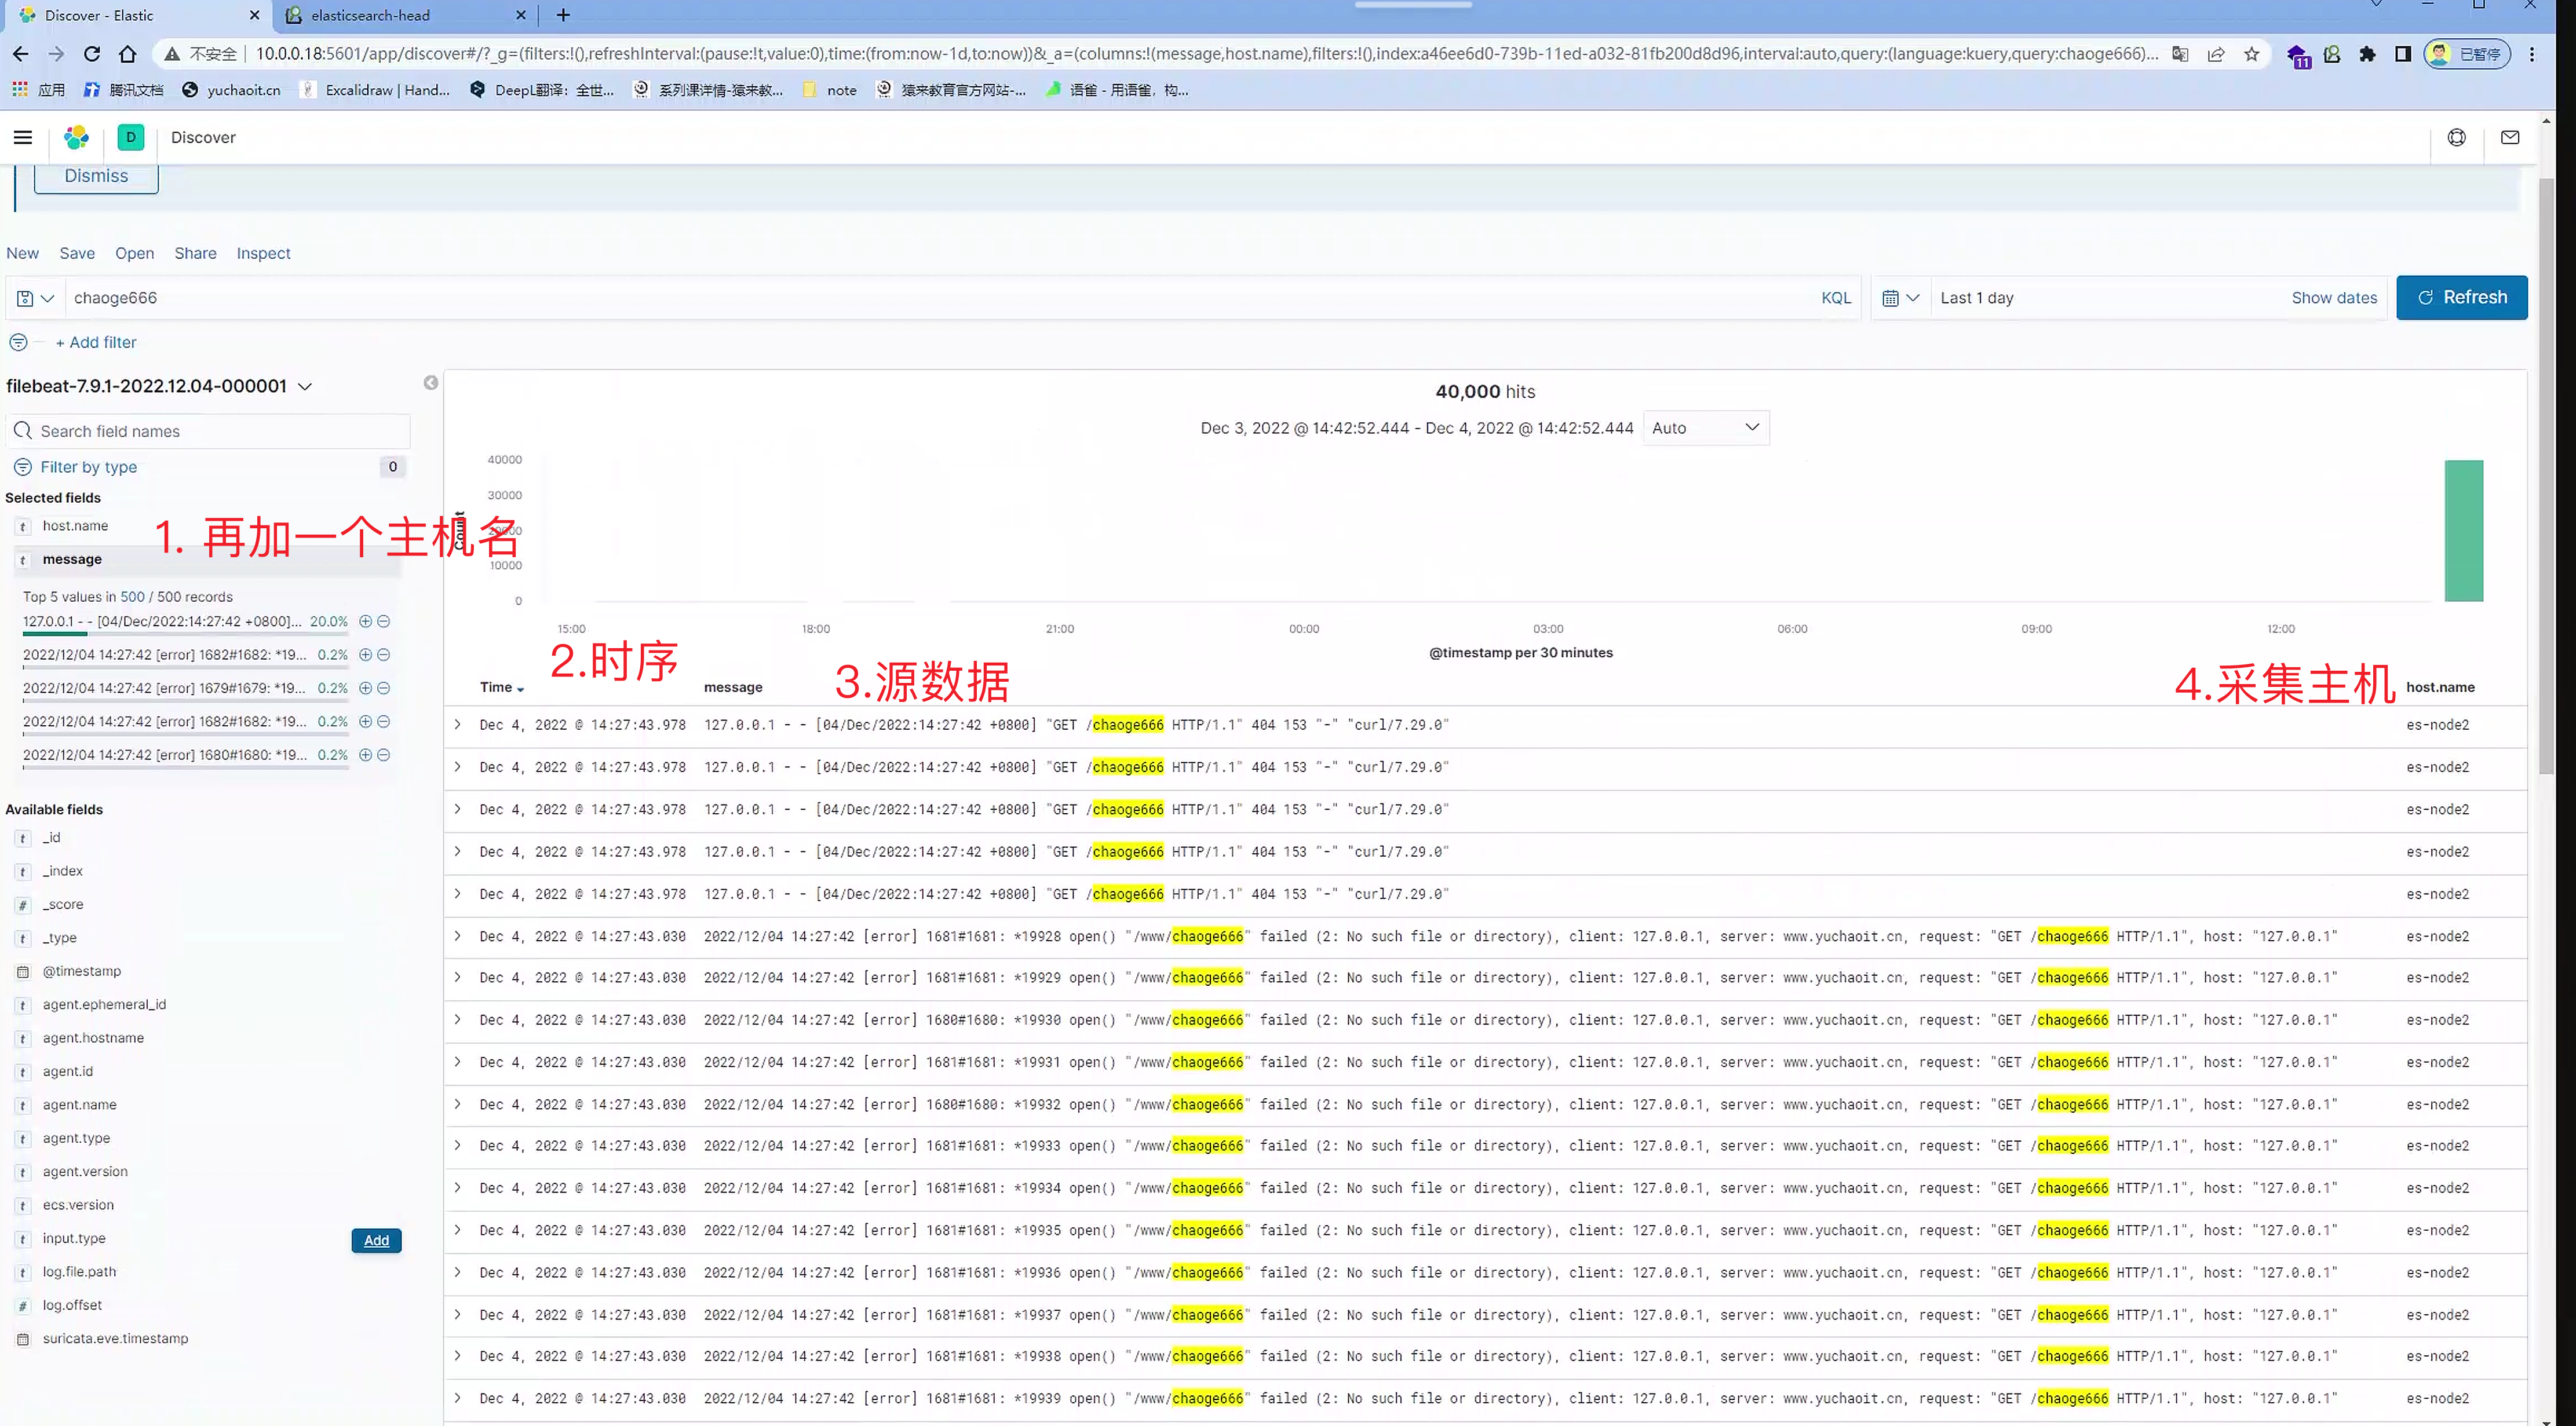Click the Elastic logo home icon
The width and height of the screenshot is (2576, 1426).
pos(77,137)
